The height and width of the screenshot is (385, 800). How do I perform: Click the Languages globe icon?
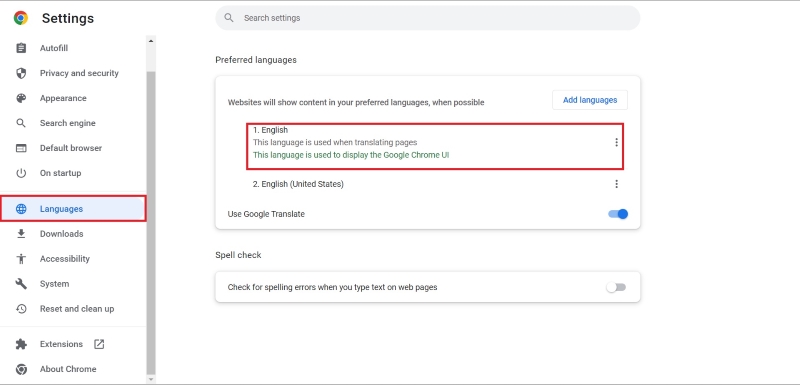point(21,209)
